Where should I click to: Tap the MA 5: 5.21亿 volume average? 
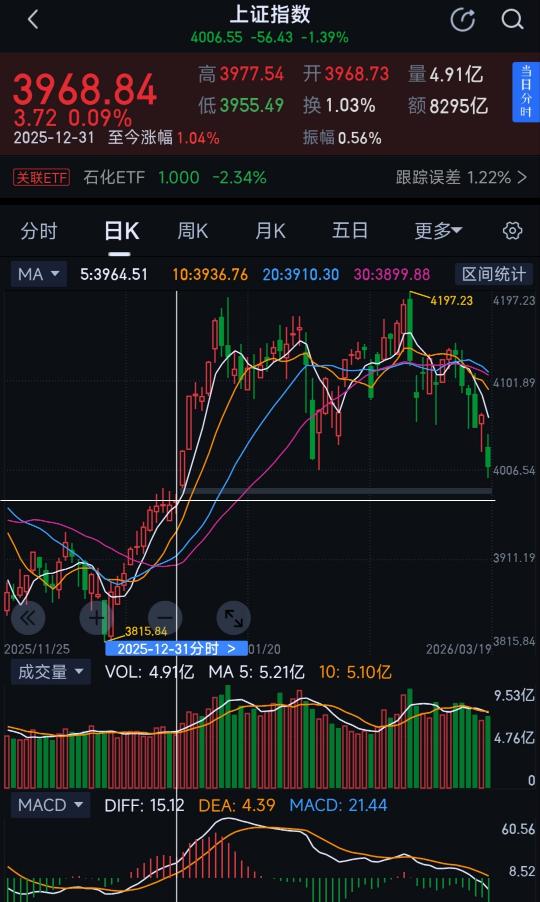[256, 672]
